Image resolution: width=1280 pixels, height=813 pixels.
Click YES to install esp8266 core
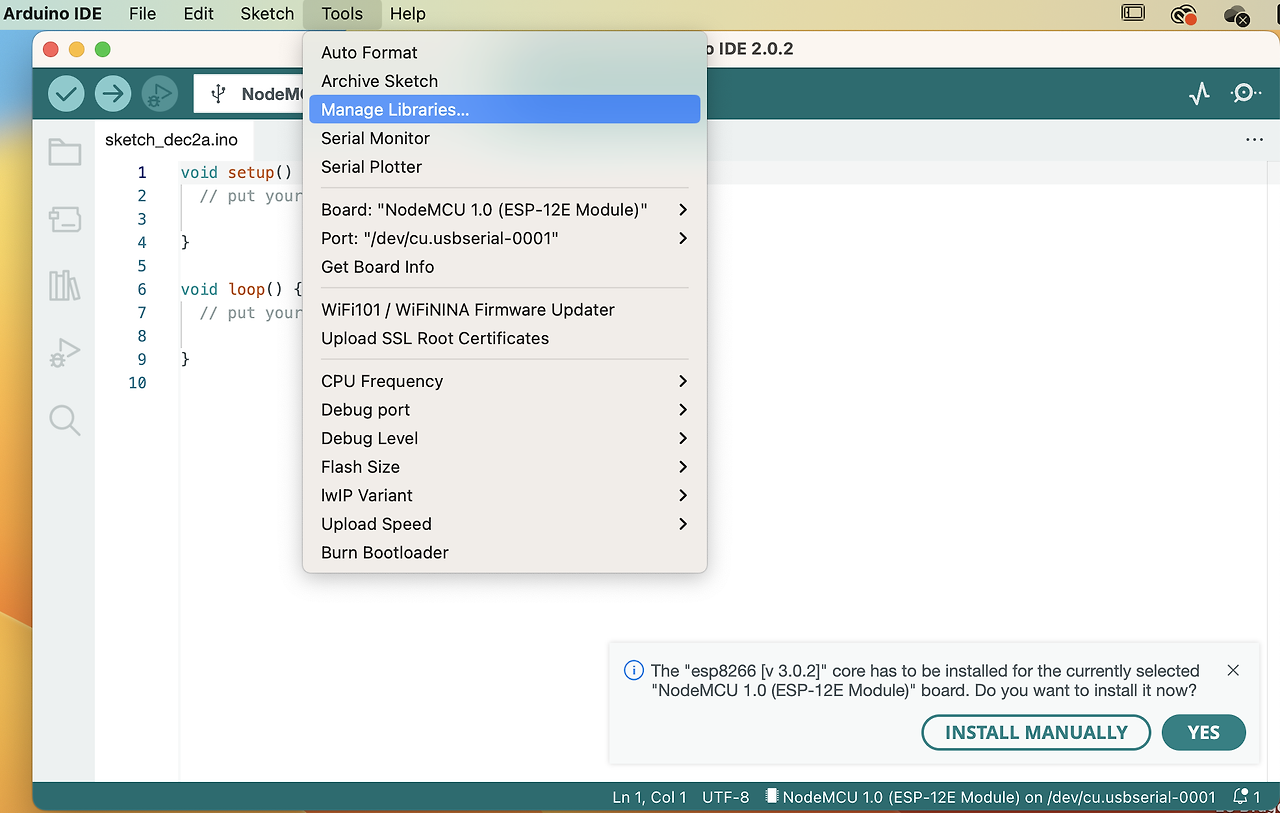point(1204,733)
